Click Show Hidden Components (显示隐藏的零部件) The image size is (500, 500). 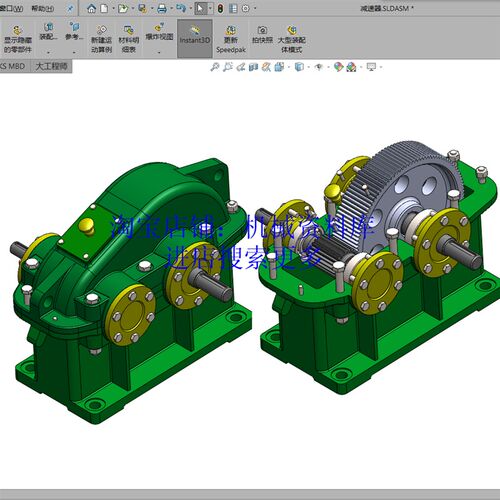pos(18,39)
